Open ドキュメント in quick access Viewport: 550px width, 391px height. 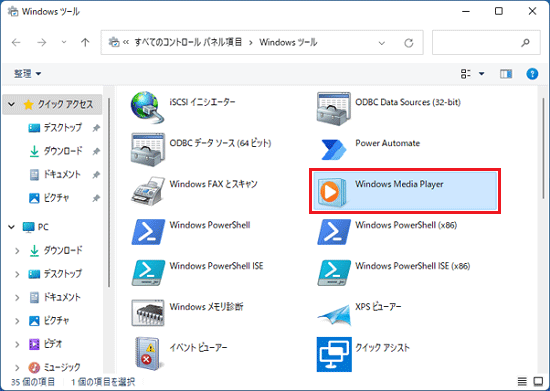(x=55, y=174)
